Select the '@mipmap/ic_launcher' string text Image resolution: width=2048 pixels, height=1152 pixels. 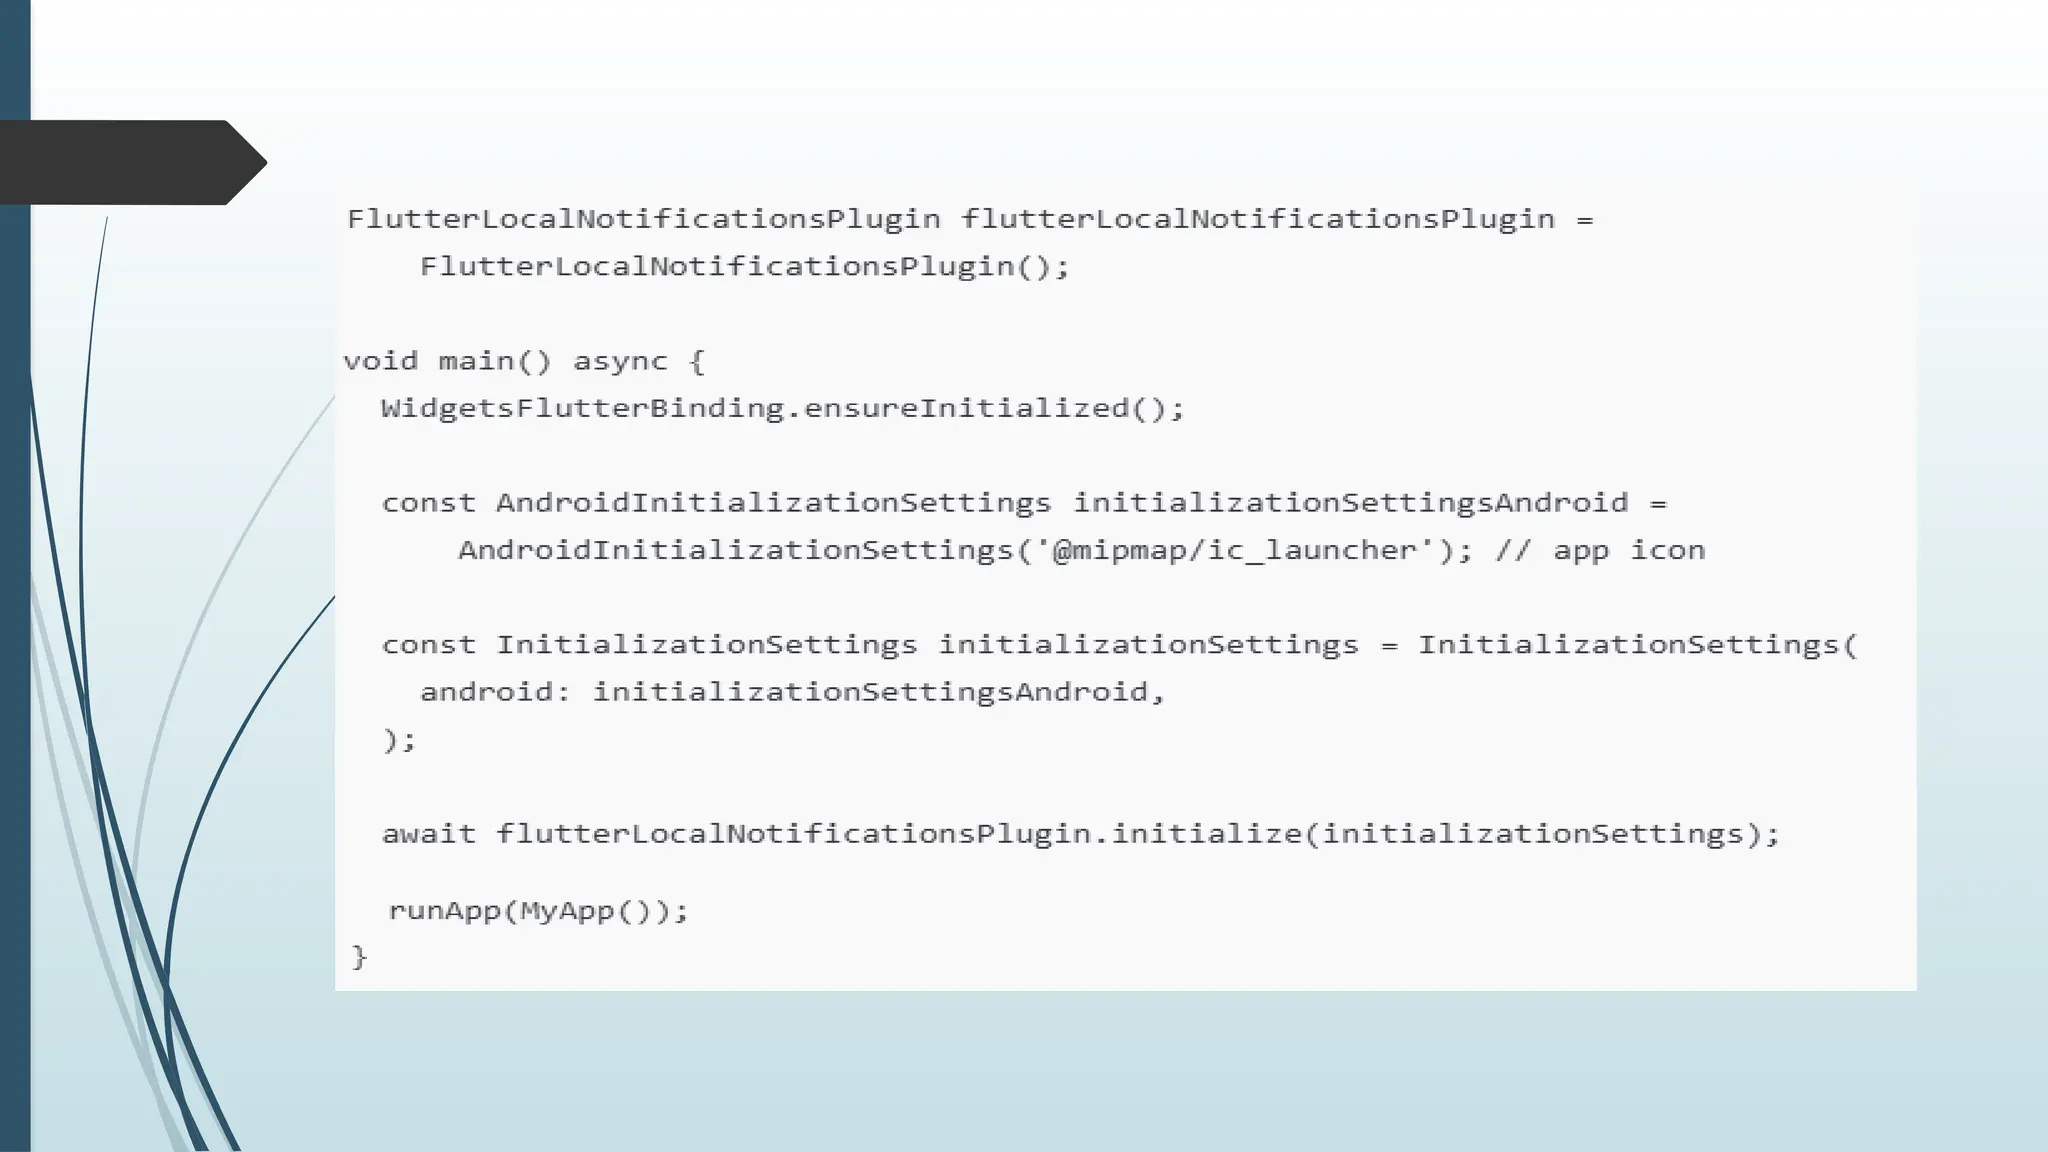point(1235,551)
